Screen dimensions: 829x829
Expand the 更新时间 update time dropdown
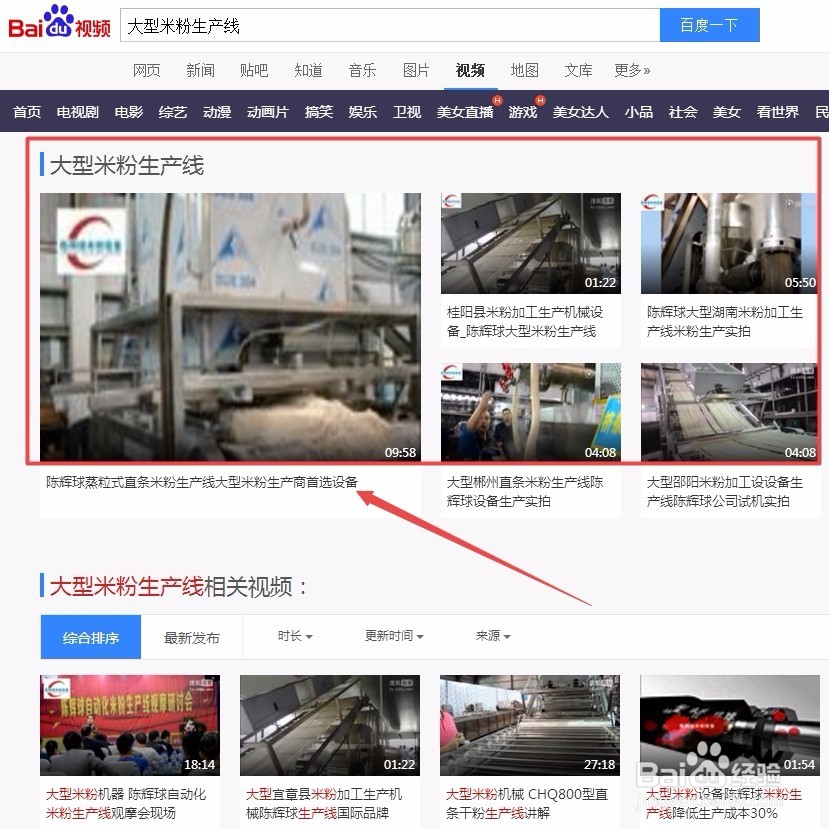393,637
